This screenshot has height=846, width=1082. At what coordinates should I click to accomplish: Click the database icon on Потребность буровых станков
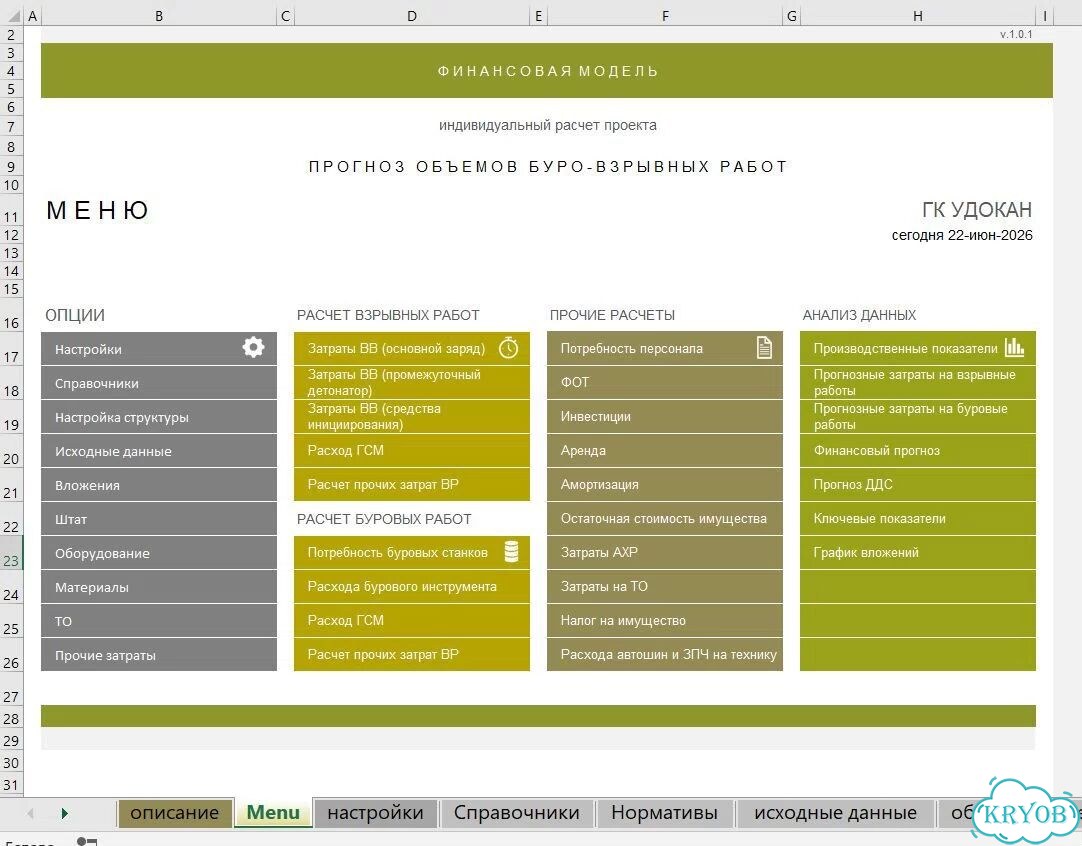click(x=511, y=551)
